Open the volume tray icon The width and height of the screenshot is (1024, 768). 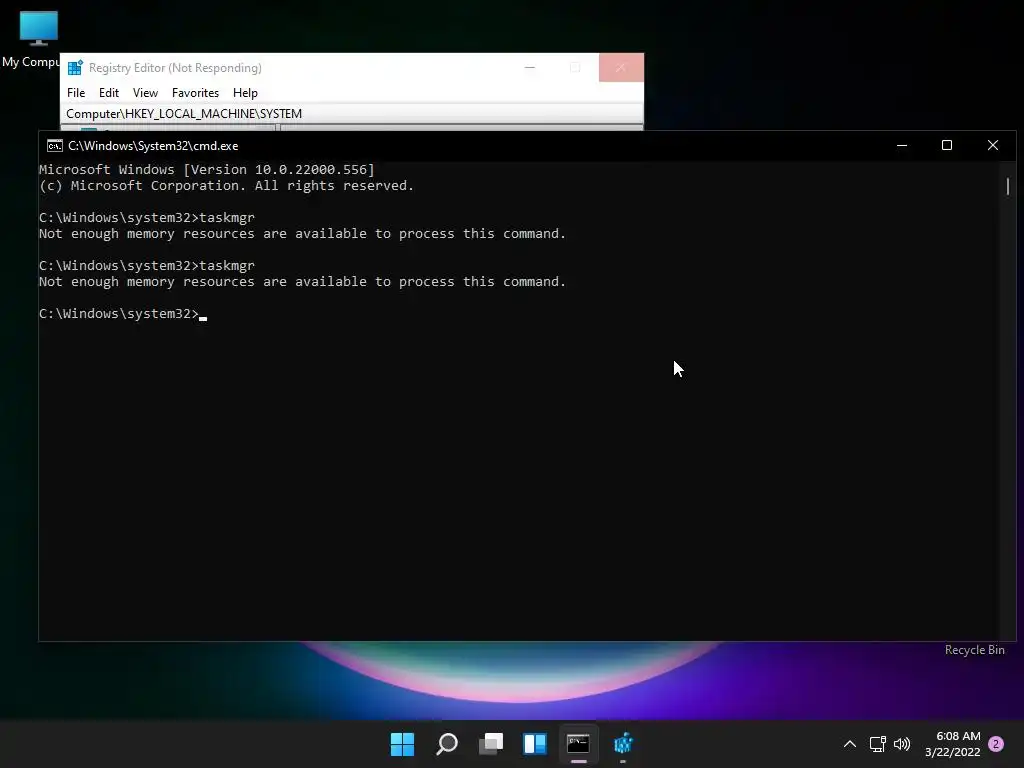902,744
